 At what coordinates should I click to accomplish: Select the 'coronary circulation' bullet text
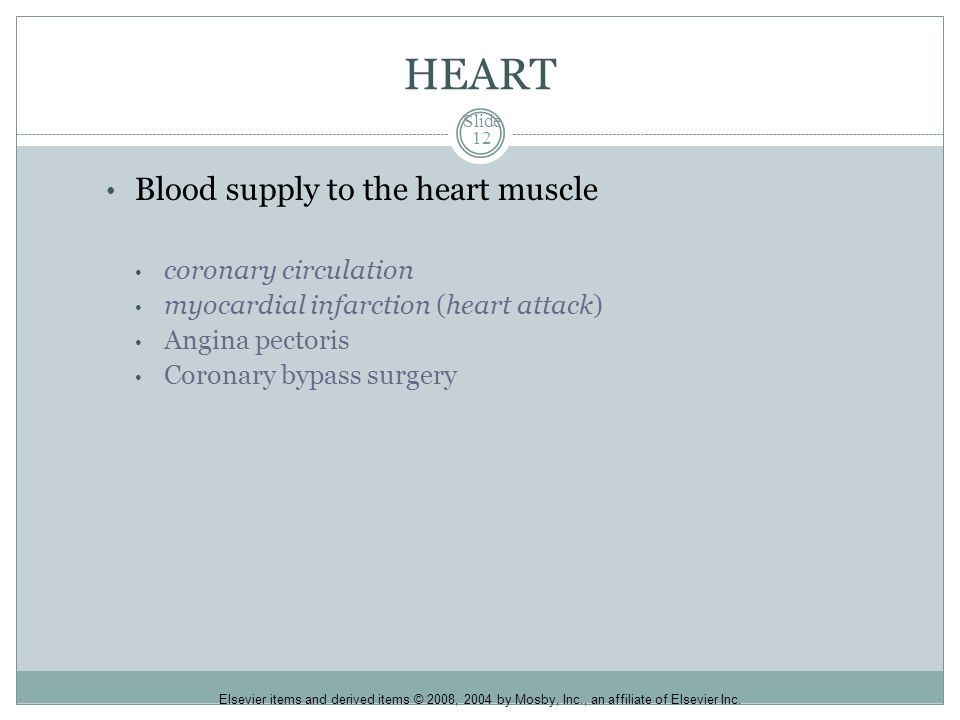pyautogui.click(x=288, y=271)
